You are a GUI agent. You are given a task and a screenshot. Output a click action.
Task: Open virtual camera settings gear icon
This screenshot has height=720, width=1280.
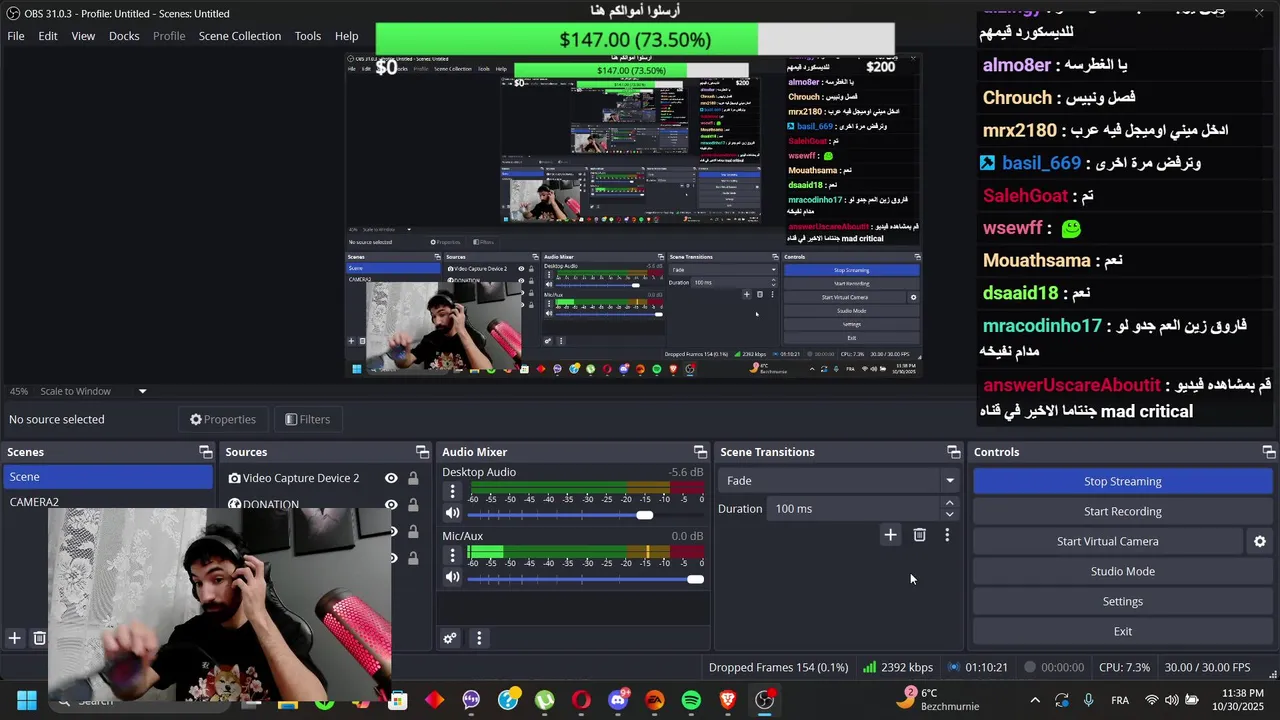pyautogui.click(x=1260, y=541)
